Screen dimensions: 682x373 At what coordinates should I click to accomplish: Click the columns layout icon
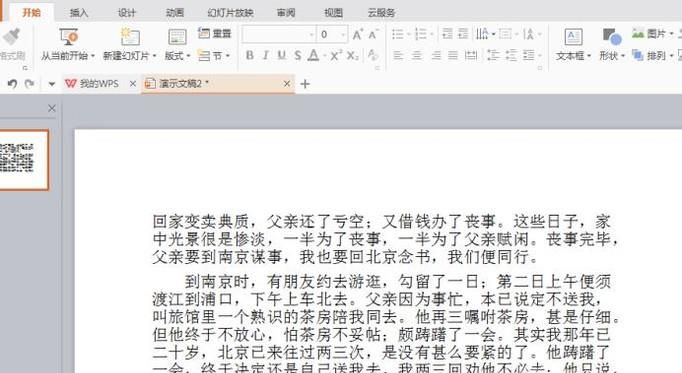click(528, 55)
